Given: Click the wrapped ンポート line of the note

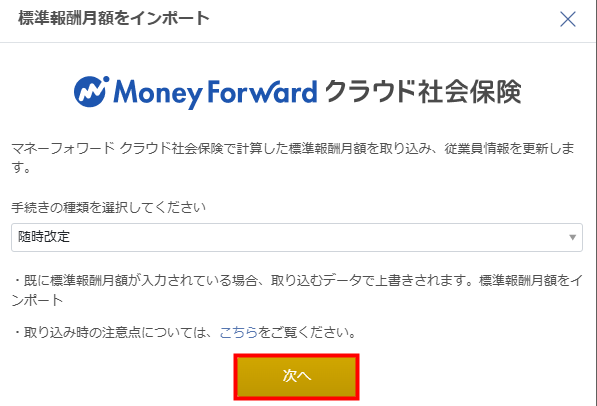Looking at the screenshot, I should (x=37, y=300).
